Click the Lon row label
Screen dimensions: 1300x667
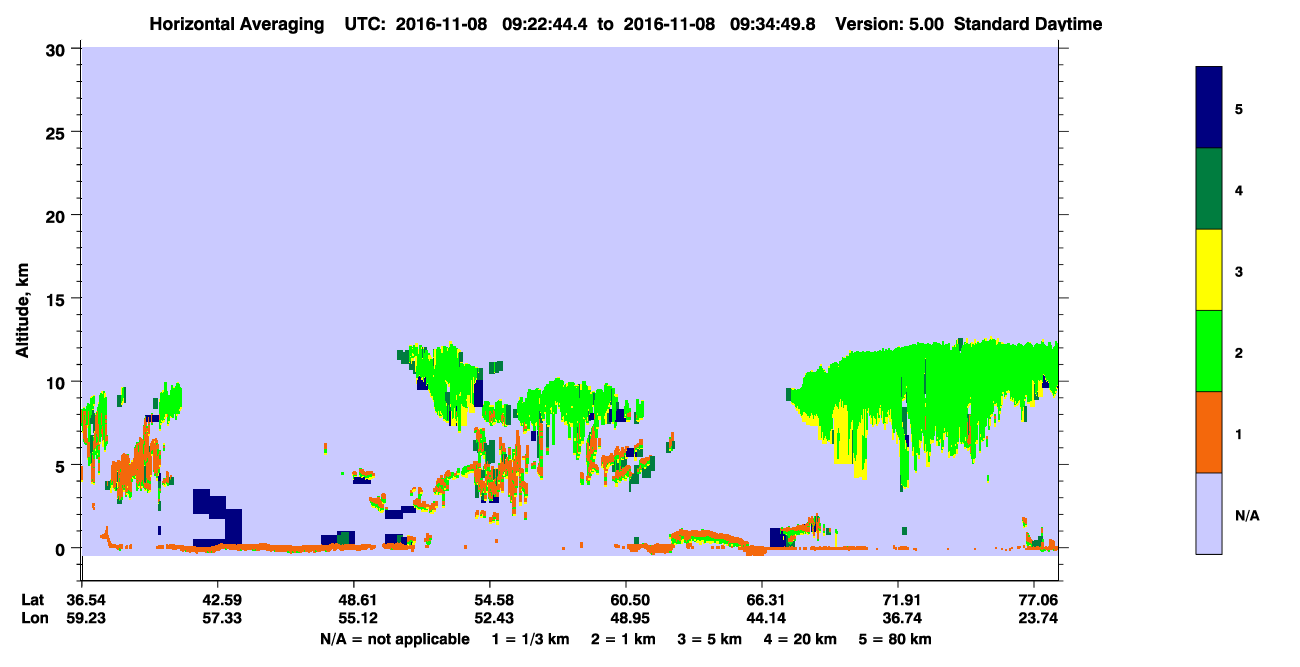pyautogui.click(x=34, y=619)
